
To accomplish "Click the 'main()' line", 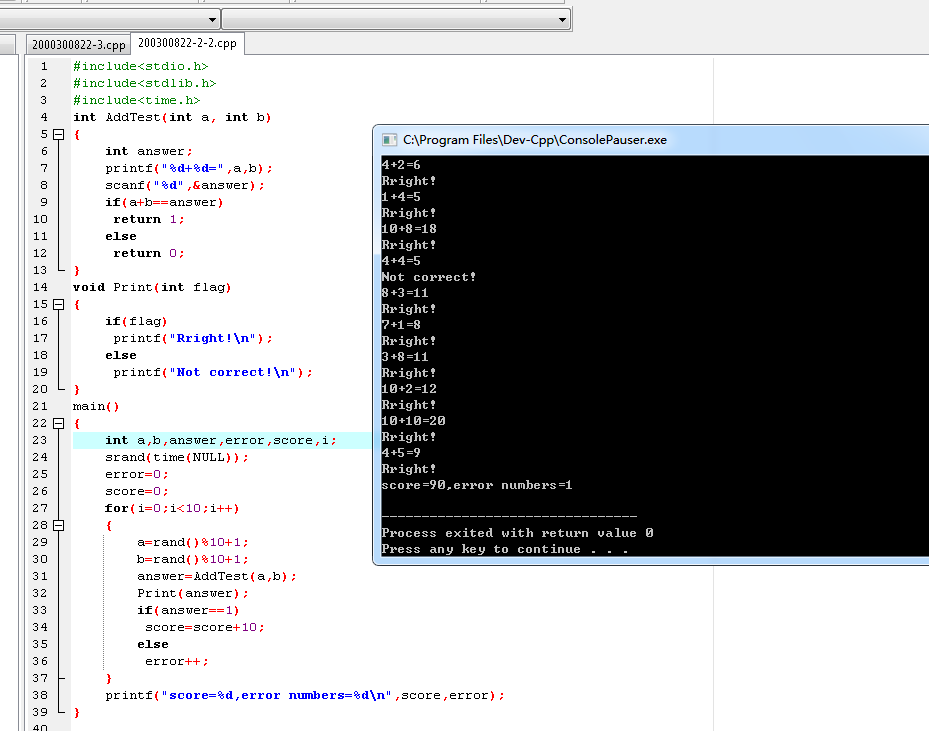I will point(96,406).
